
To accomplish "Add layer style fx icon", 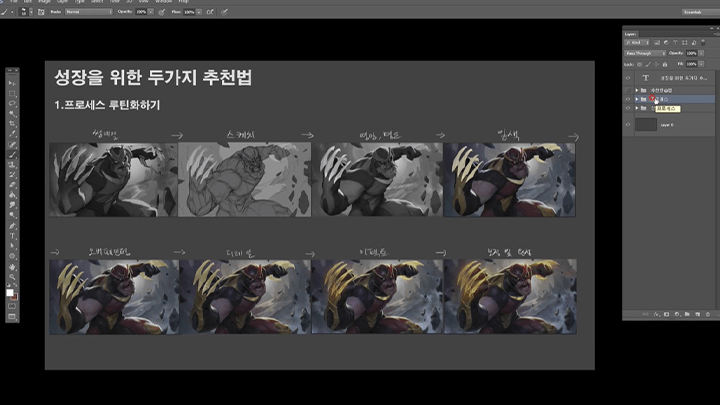I will [657, 314].
